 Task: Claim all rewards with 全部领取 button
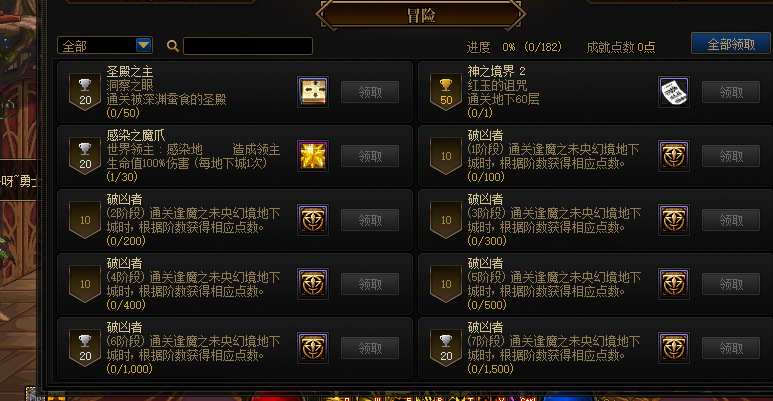click(731, 44)
